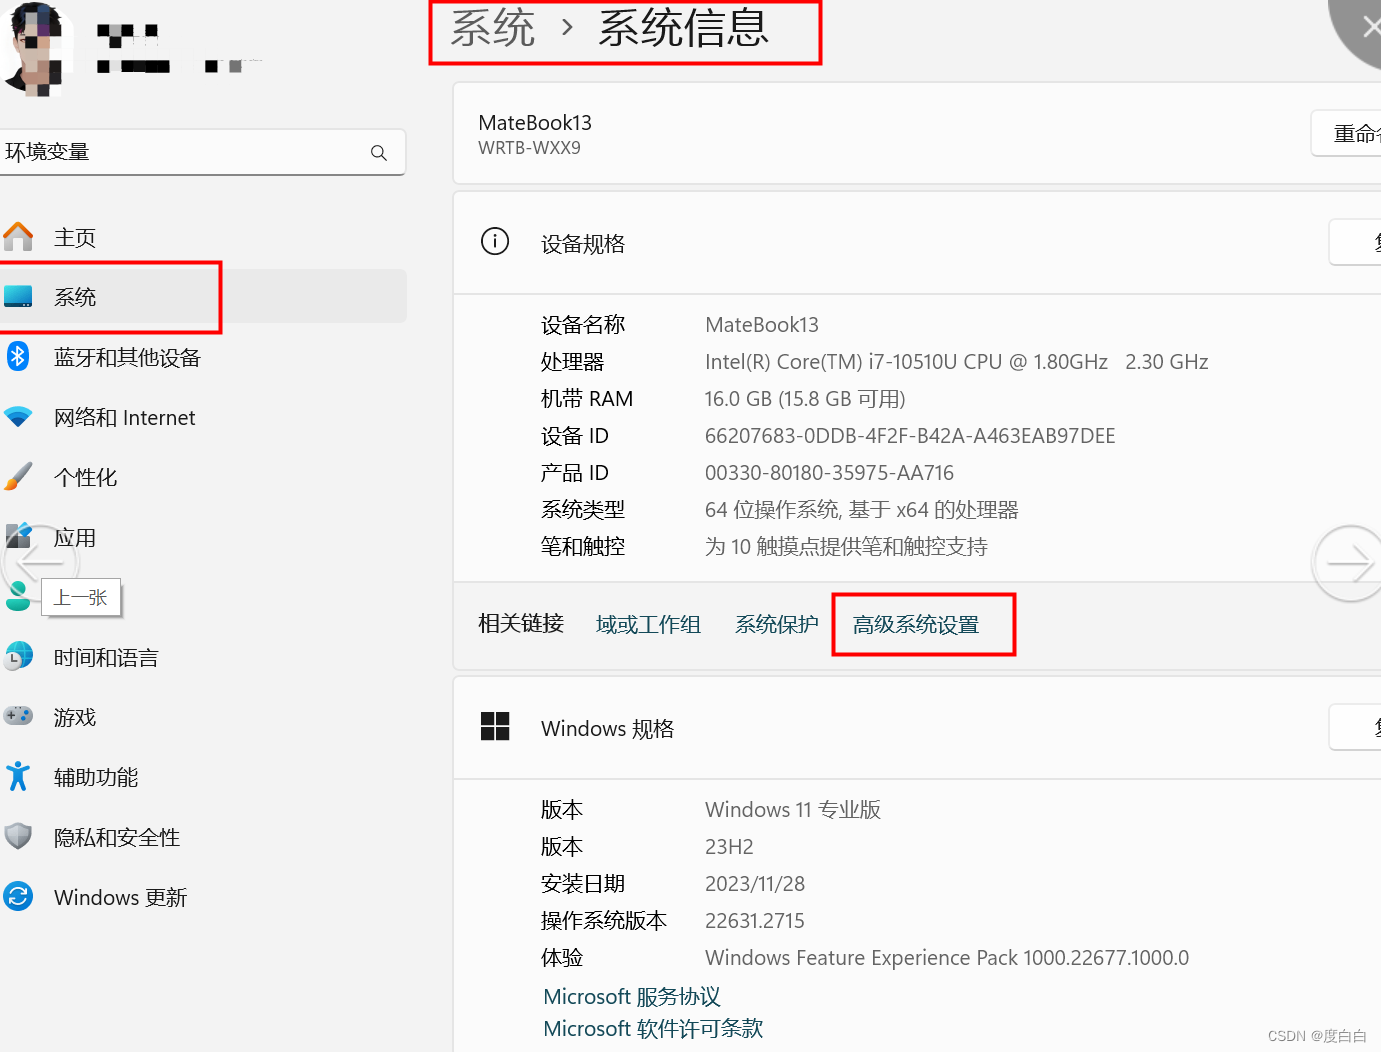Click the System monitor icon
Image resolution: width=1381 pixels, height=1052 pixels.
[18, 297]
